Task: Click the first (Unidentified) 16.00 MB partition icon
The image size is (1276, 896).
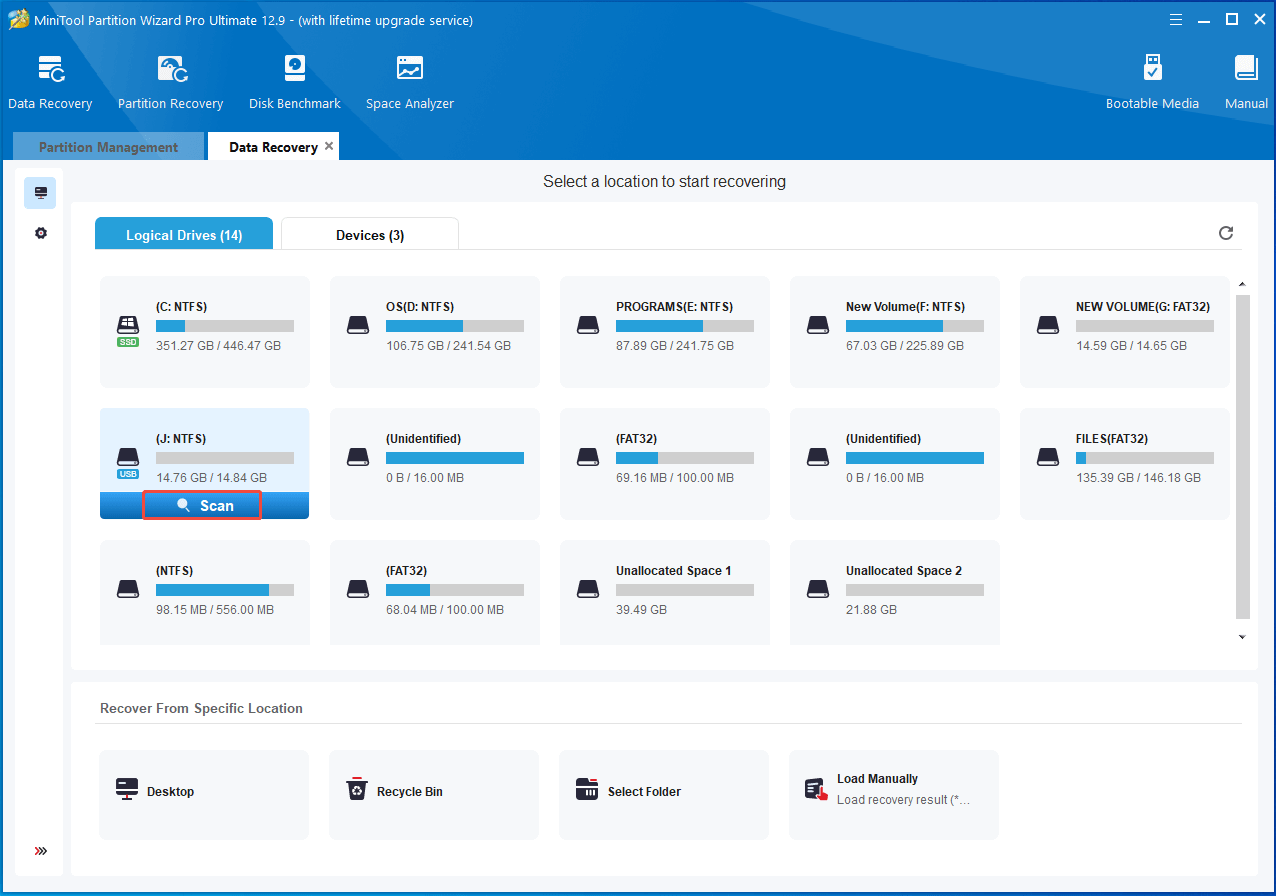Action: pyautogui.click(x=358, y=457)
